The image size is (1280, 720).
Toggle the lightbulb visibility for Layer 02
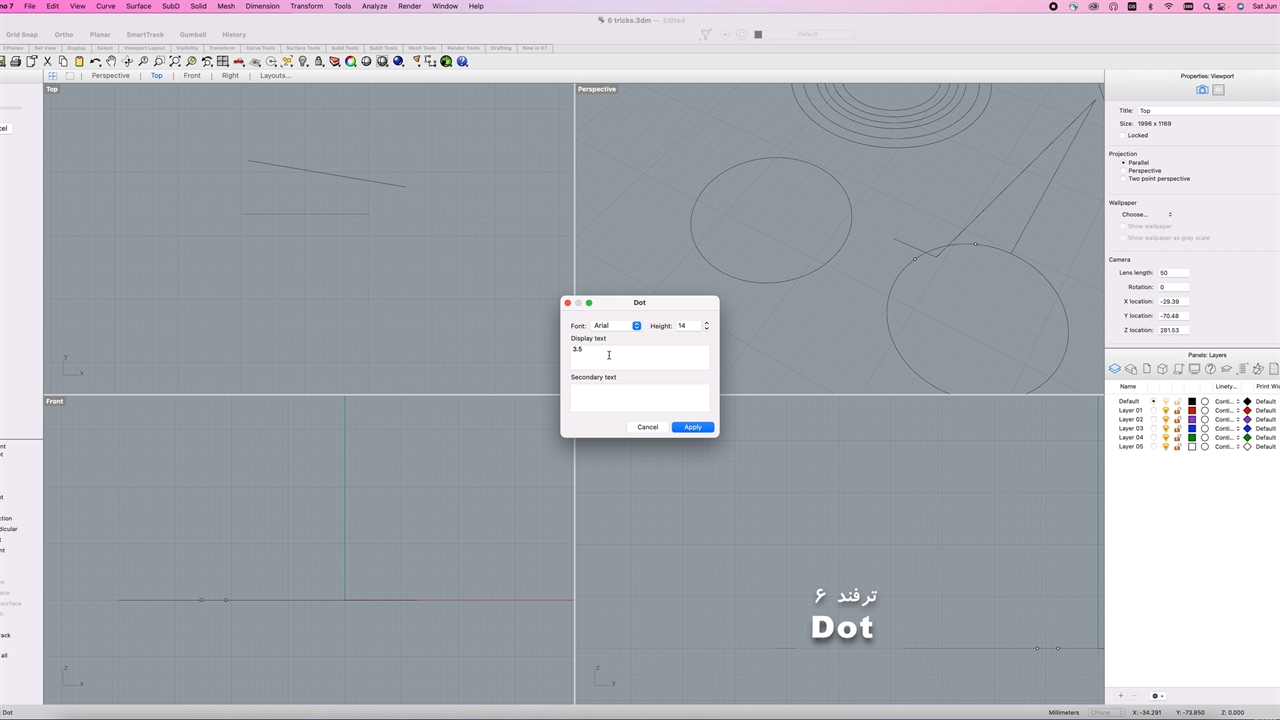1165,420
